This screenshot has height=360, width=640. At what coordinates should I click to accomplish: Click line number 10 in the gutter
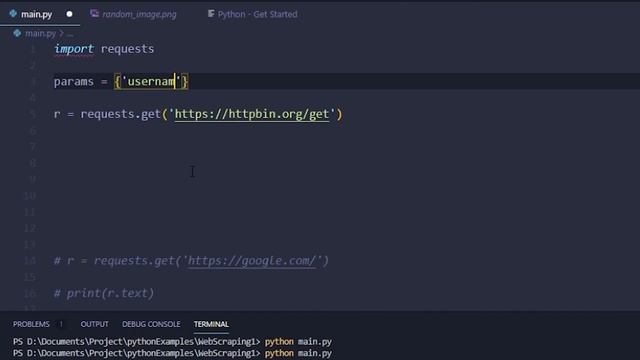(x=30, y=196)
